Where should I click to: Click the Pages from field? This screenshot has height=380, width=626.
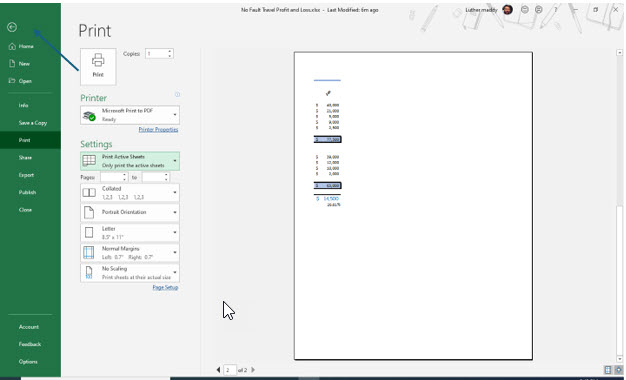(111, 177)
